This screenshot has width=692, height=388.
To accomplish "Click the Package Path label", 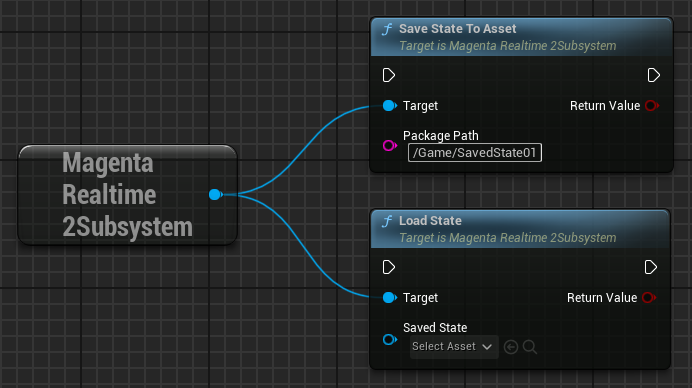I will pos(440,136).
